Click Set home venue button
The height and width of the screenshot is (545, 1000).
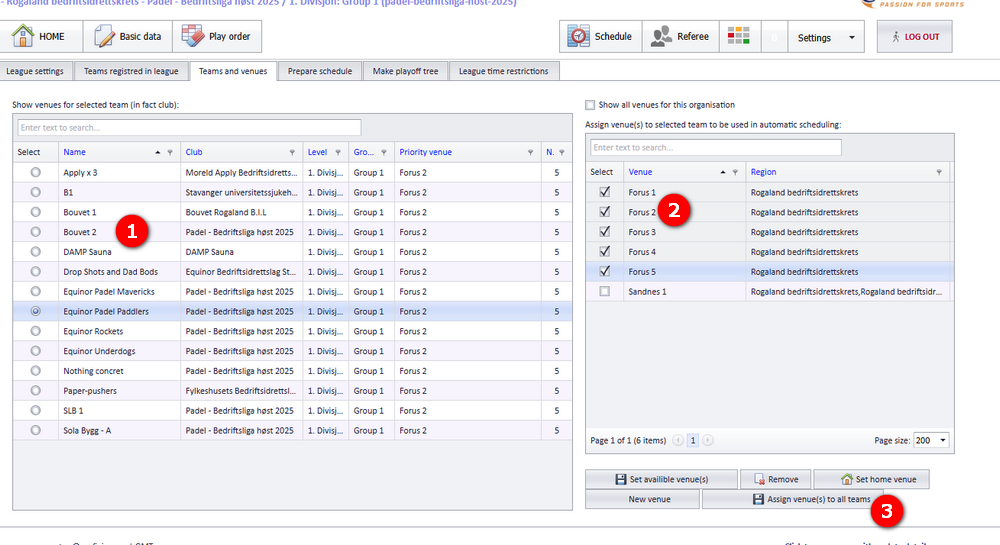pyautogui.click(x=871, y=479)
